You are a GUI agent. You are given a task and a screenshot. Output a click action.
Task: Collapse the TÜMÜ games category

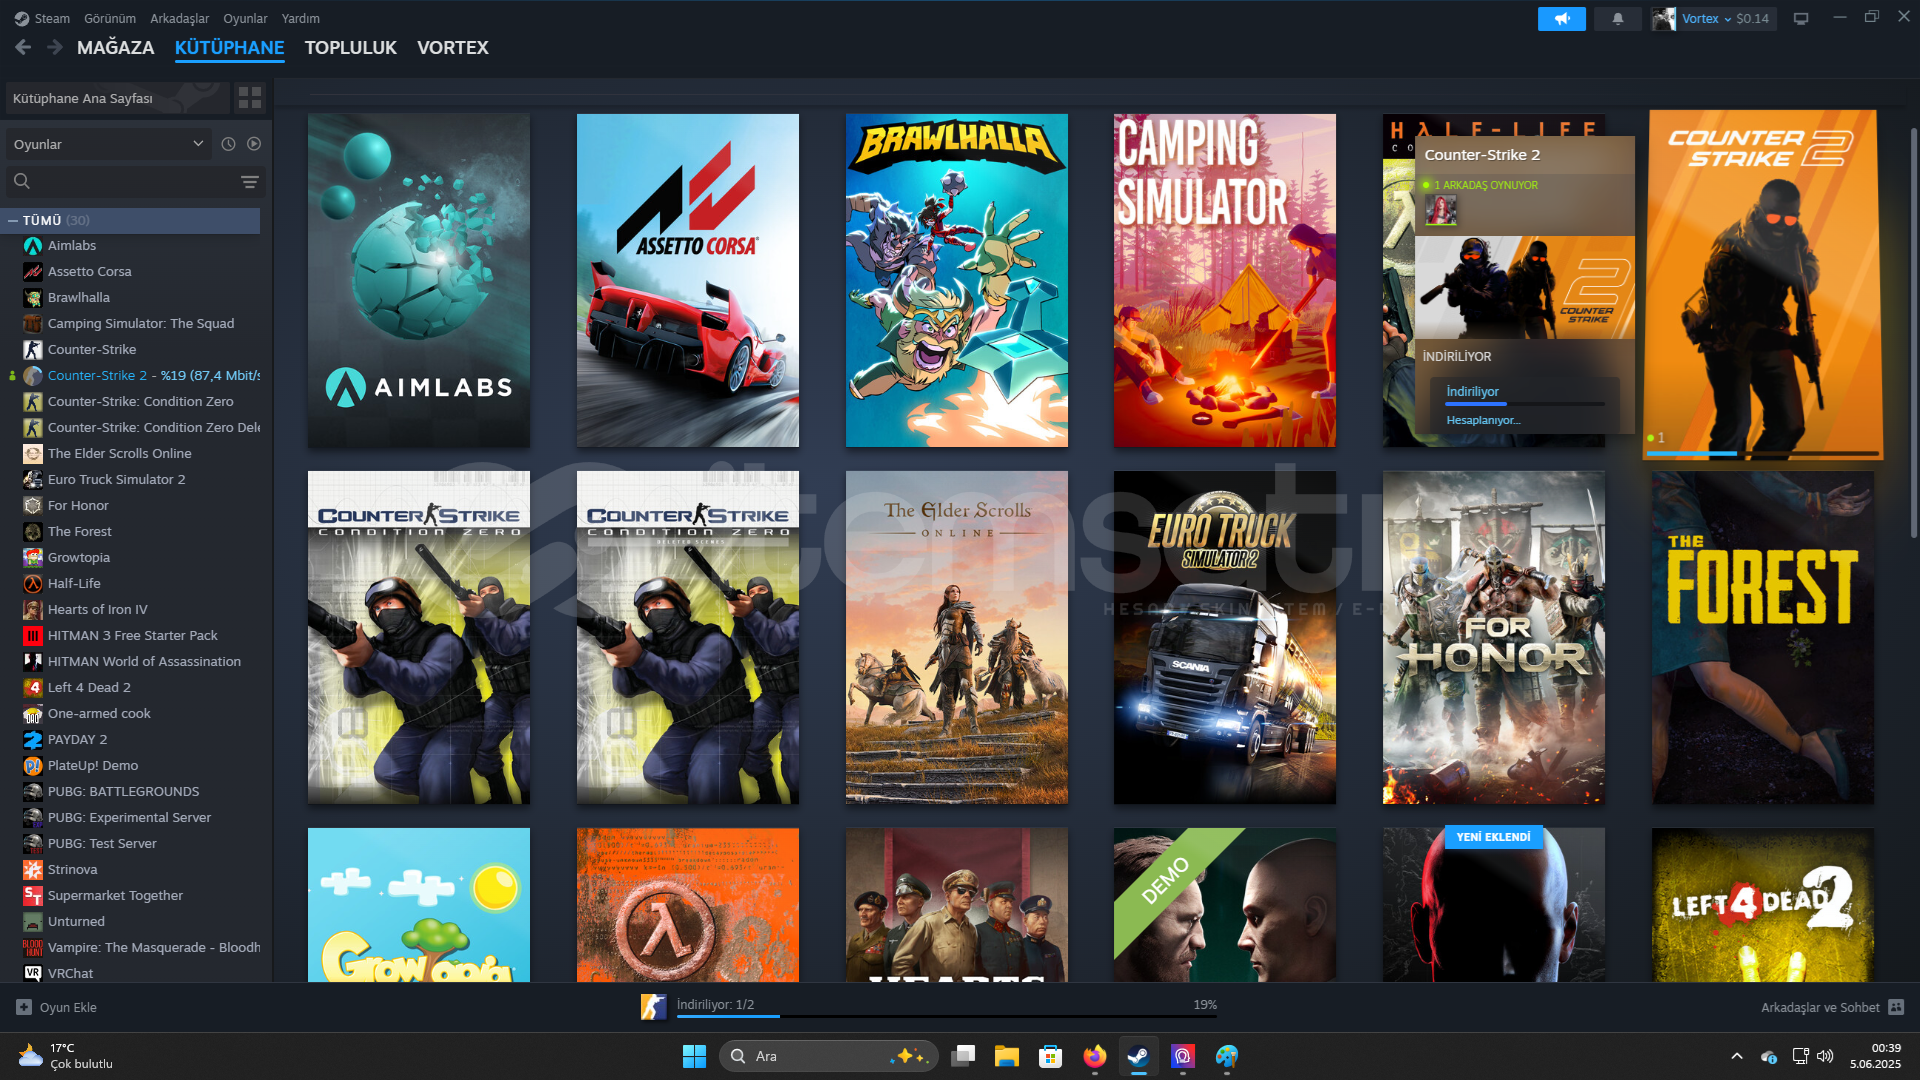coord(13,220)
